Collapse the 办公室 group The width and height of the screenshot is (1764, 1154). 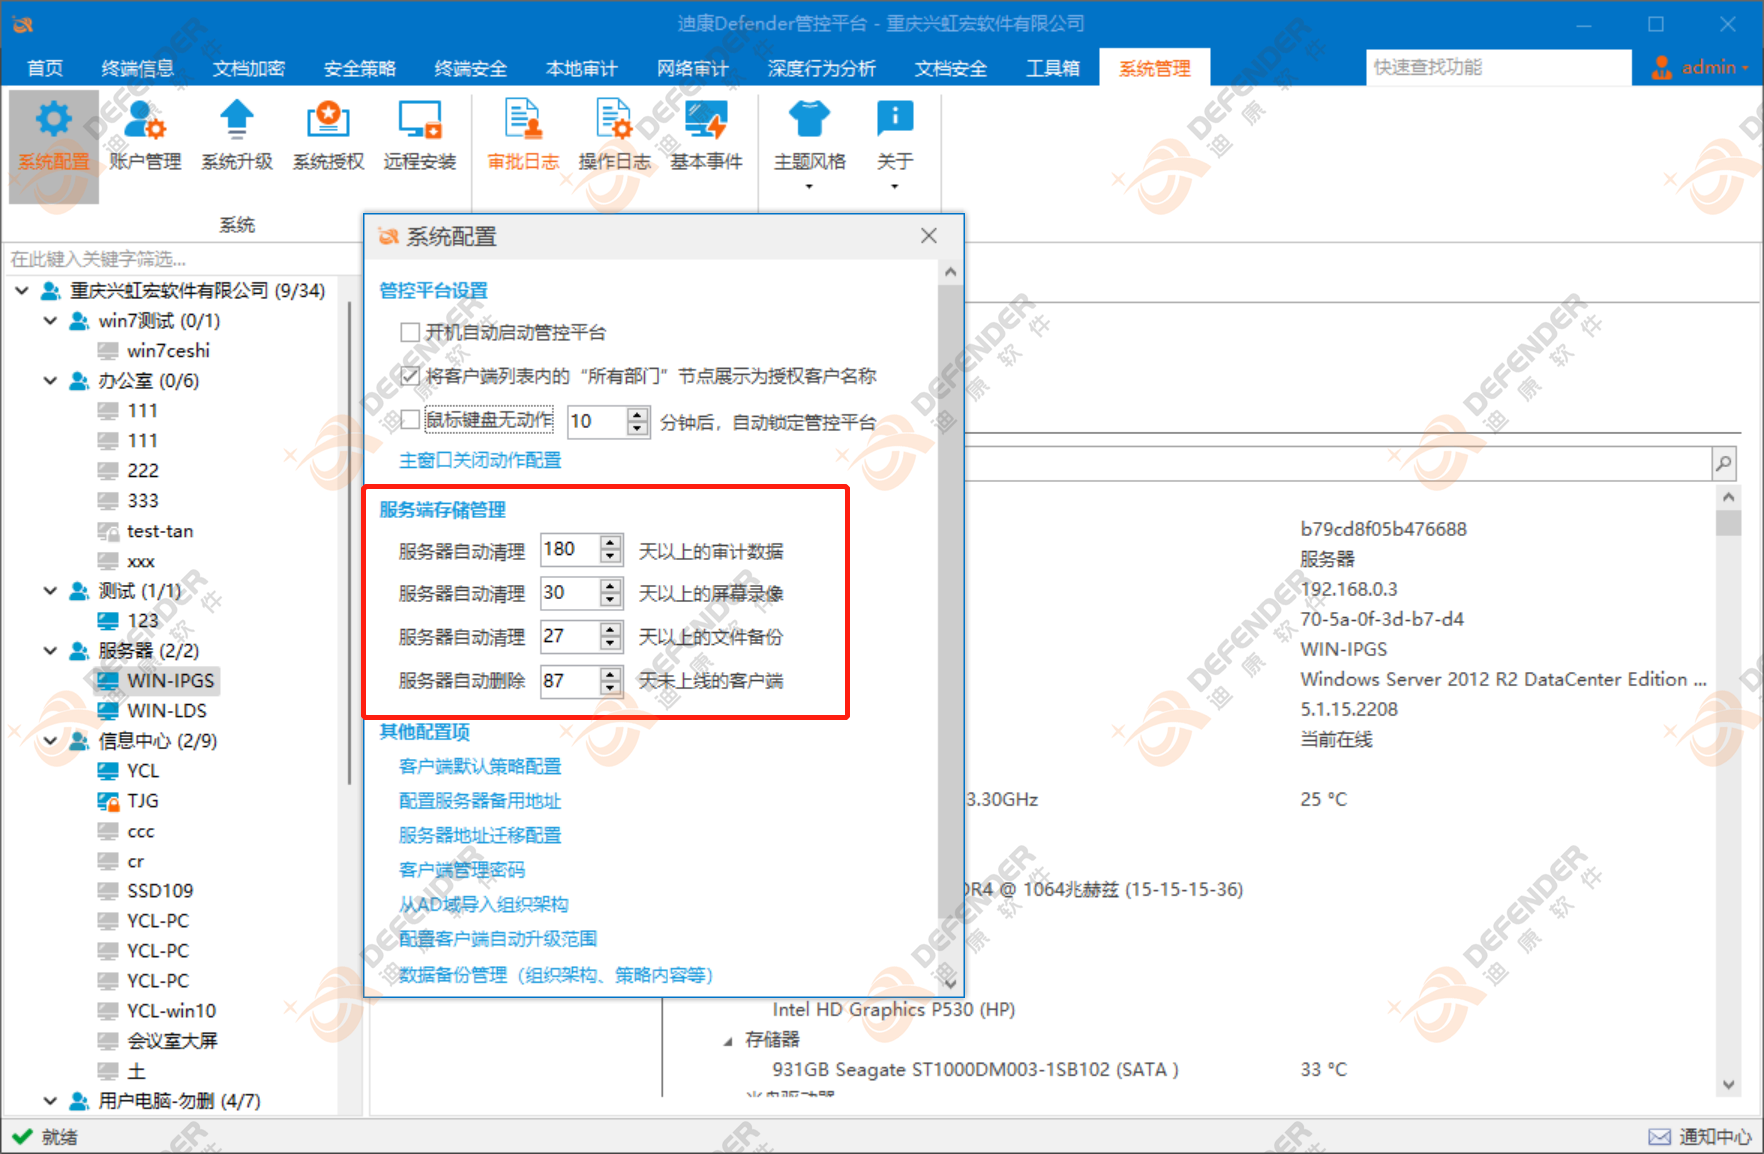point(50,381)
